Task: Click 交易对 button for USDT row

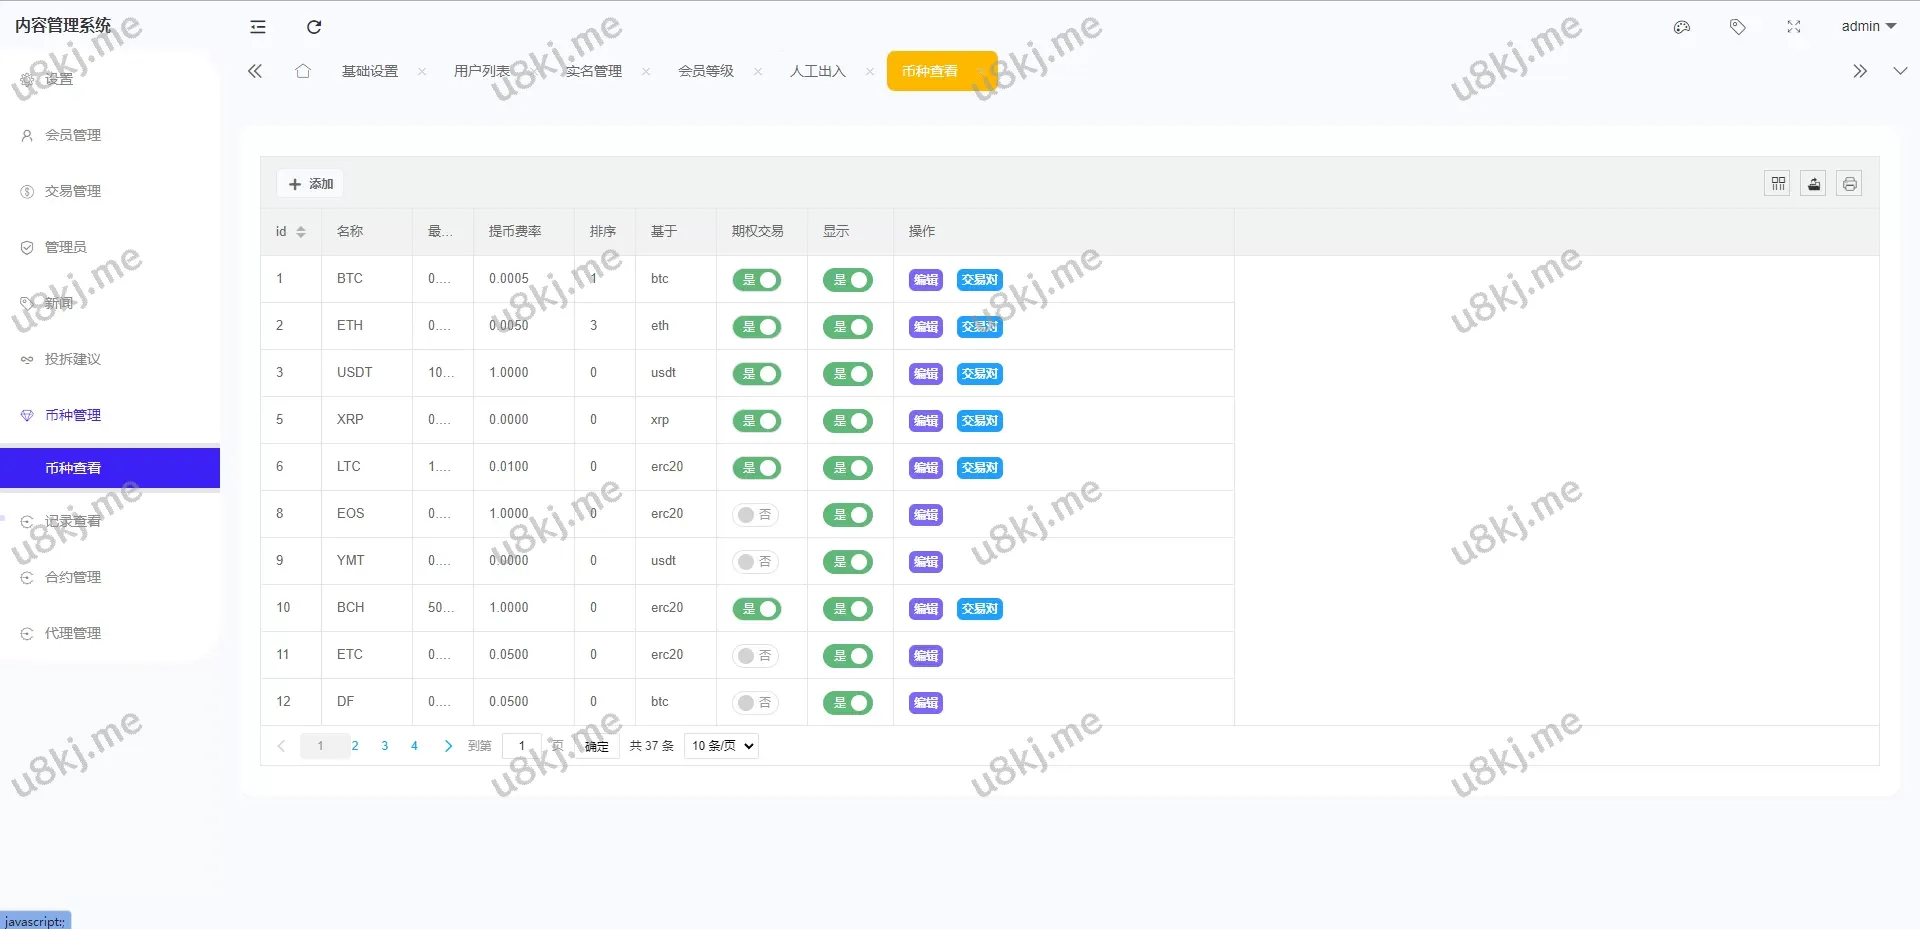Action: click(x=980, y=374)
